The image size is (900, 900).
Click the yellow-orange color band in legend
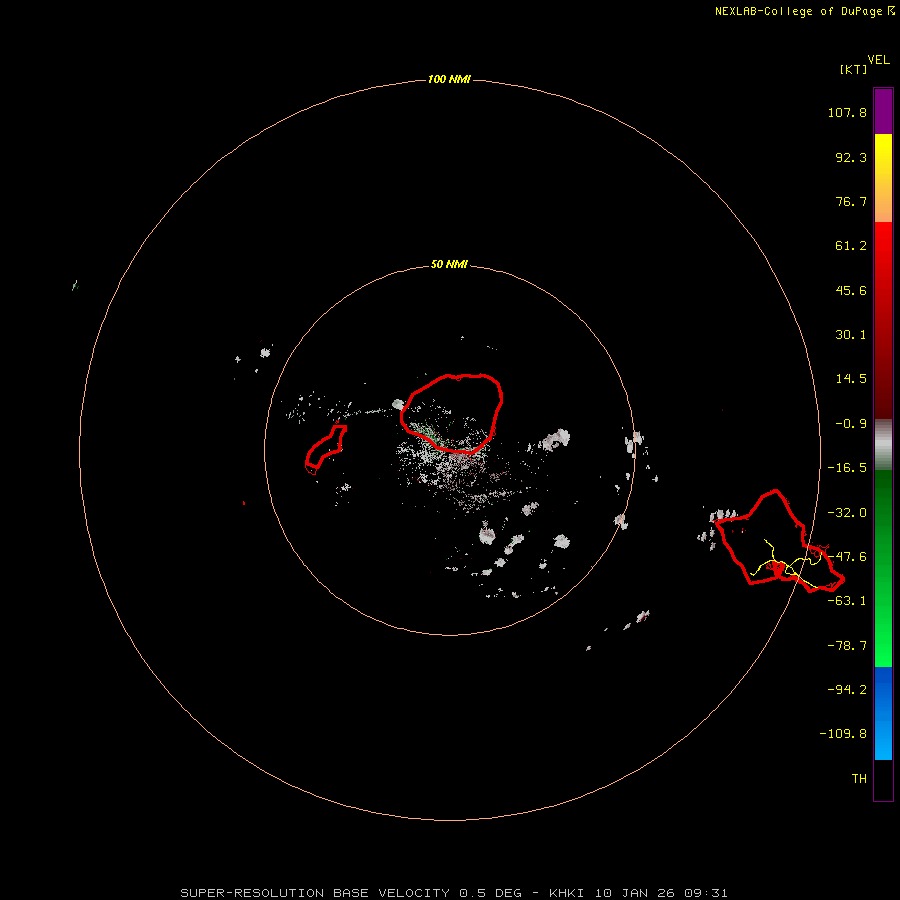coord(883,178)
